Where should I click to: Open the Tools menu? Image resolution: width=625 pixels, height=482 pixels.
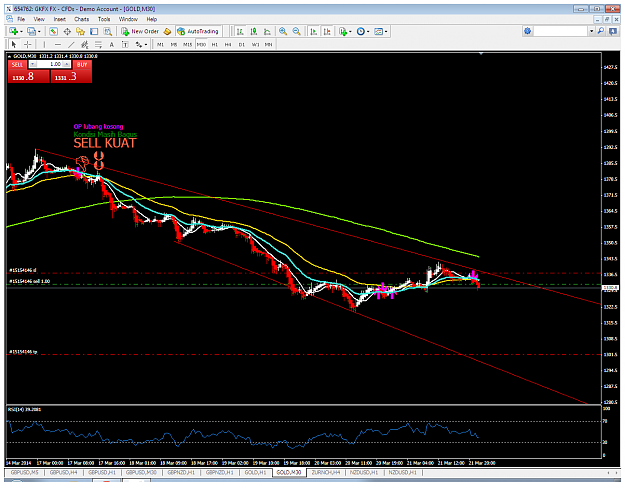point(104,19)
